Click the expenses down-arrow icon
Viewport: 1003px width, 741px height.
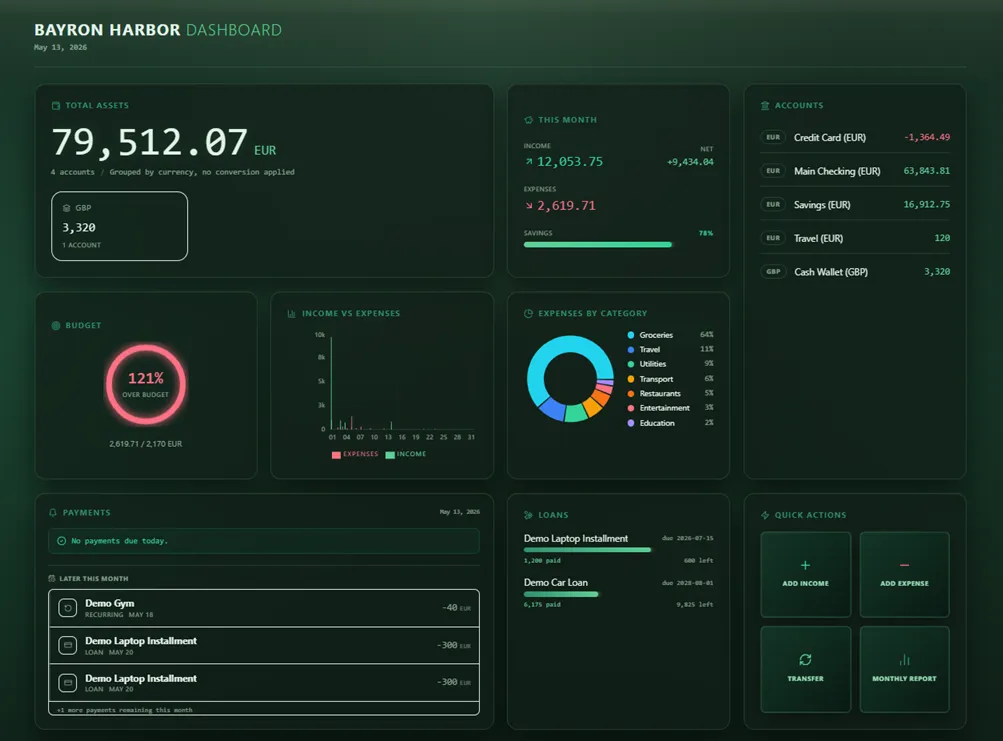pos(529,205)
